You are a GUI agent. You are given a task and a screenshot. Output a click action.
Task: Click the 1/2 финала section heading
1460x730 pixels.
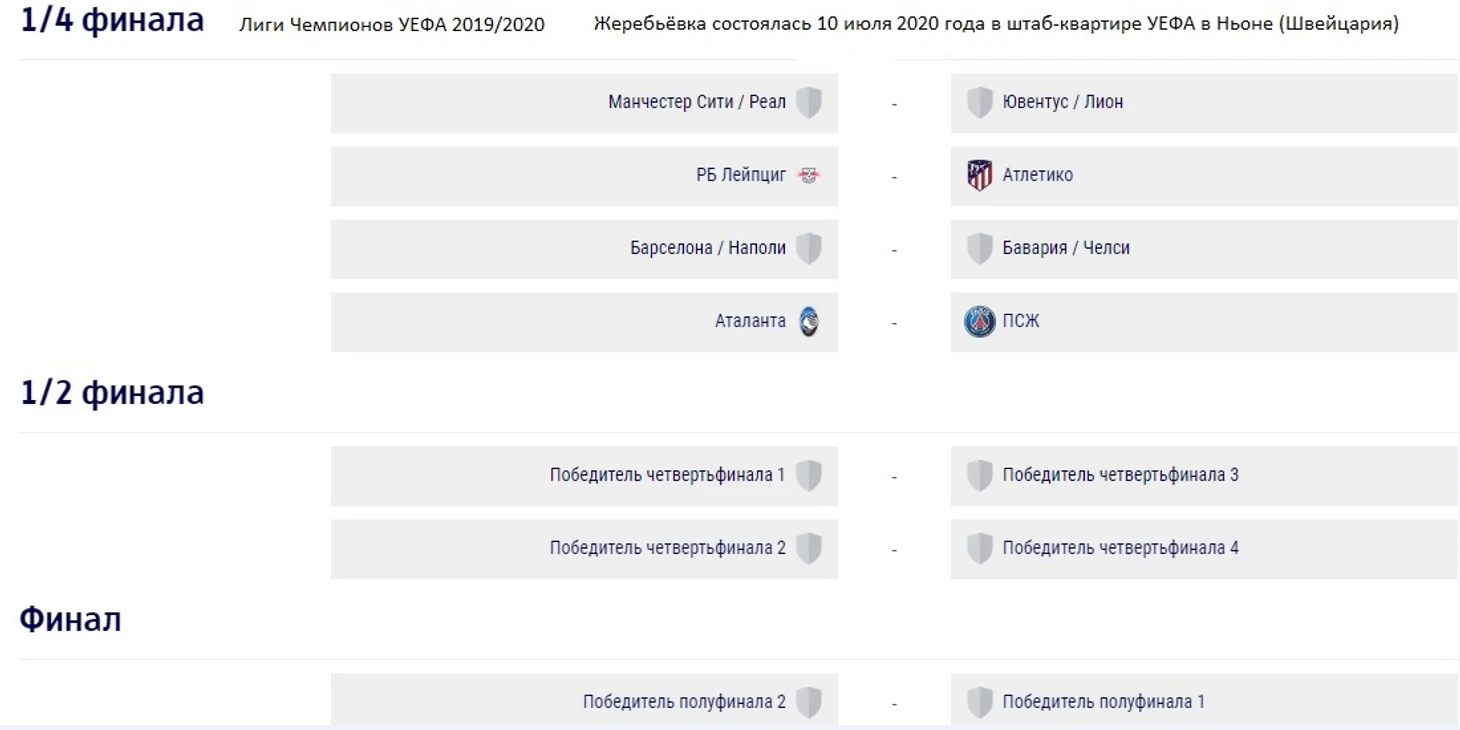(x=112, y=393)
